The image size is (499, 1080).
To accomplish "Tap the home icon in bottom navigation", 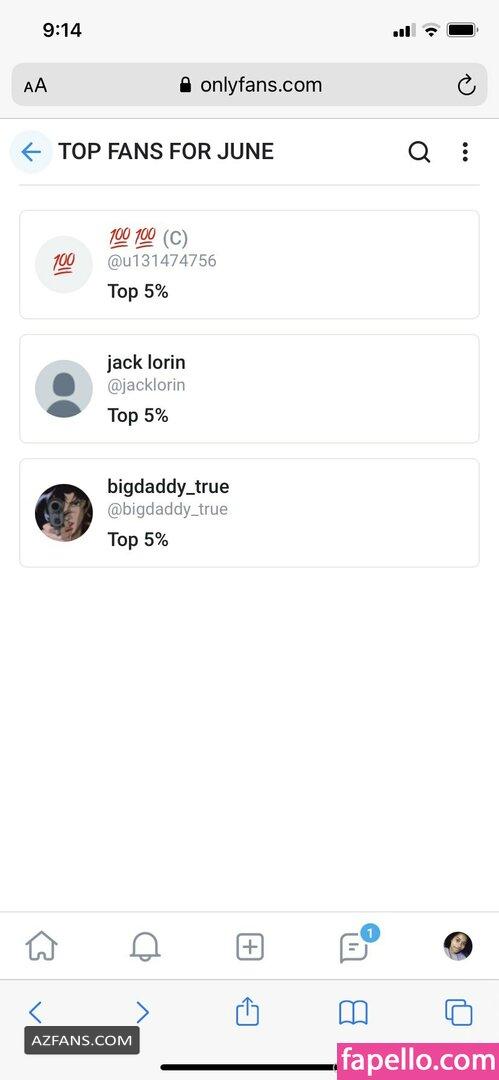I will point(41,946).
